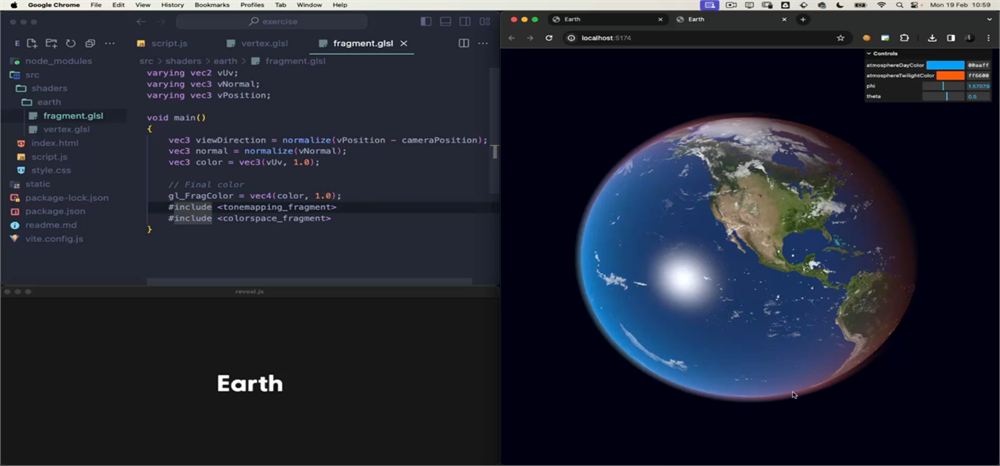Toggle the primary sidebar layout icon
Image resolution: width=1000 pixels, height=466 pixels.
click(426, 22)
